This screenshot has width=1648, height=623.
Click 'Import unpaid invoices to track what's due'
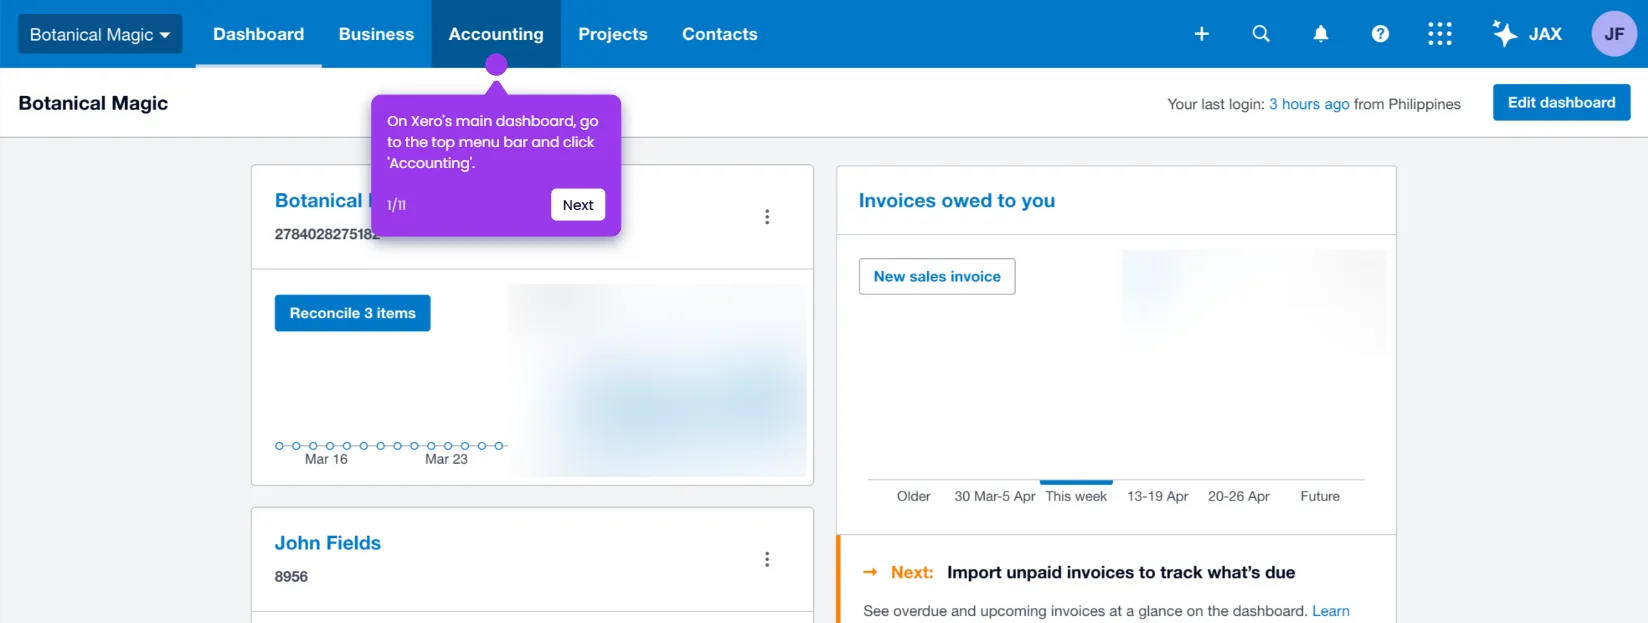[1121, 572]
